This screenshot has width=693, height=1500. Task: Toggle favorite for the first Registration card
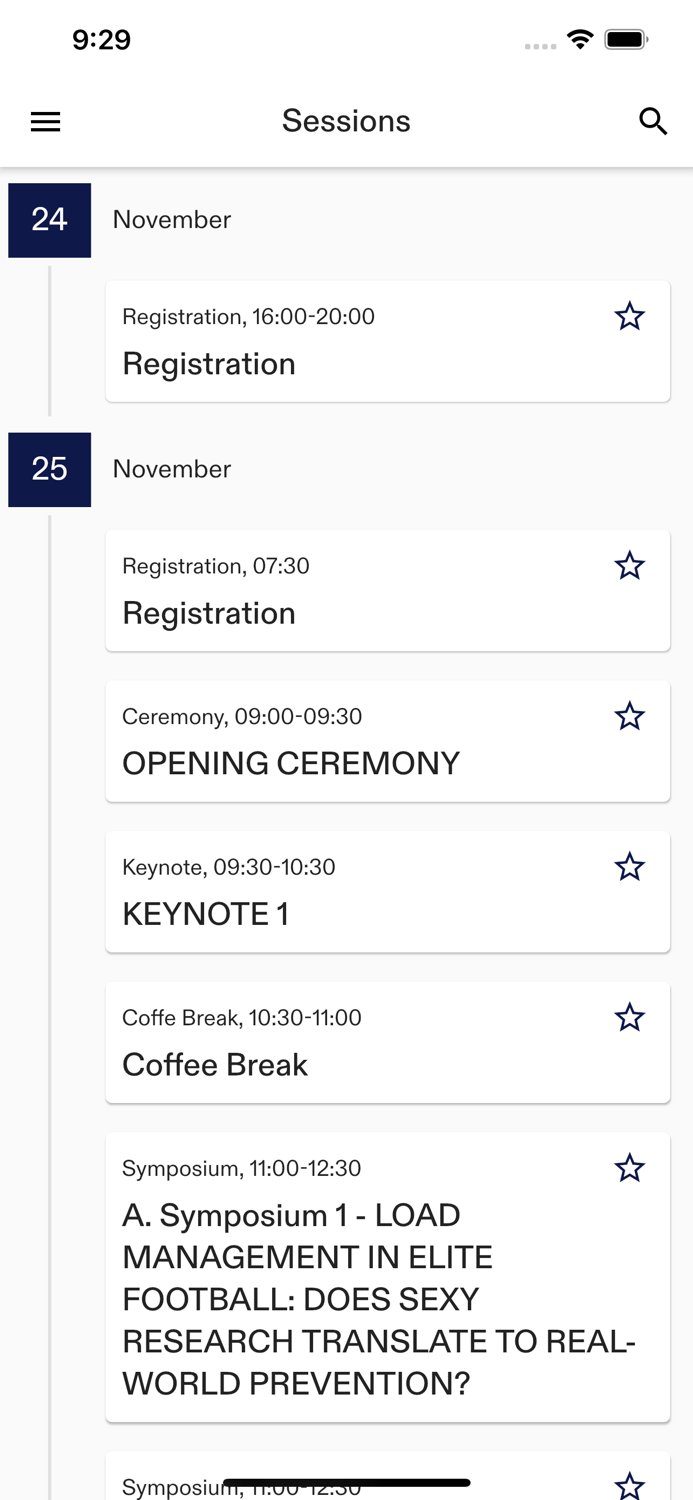click(629, 316)
